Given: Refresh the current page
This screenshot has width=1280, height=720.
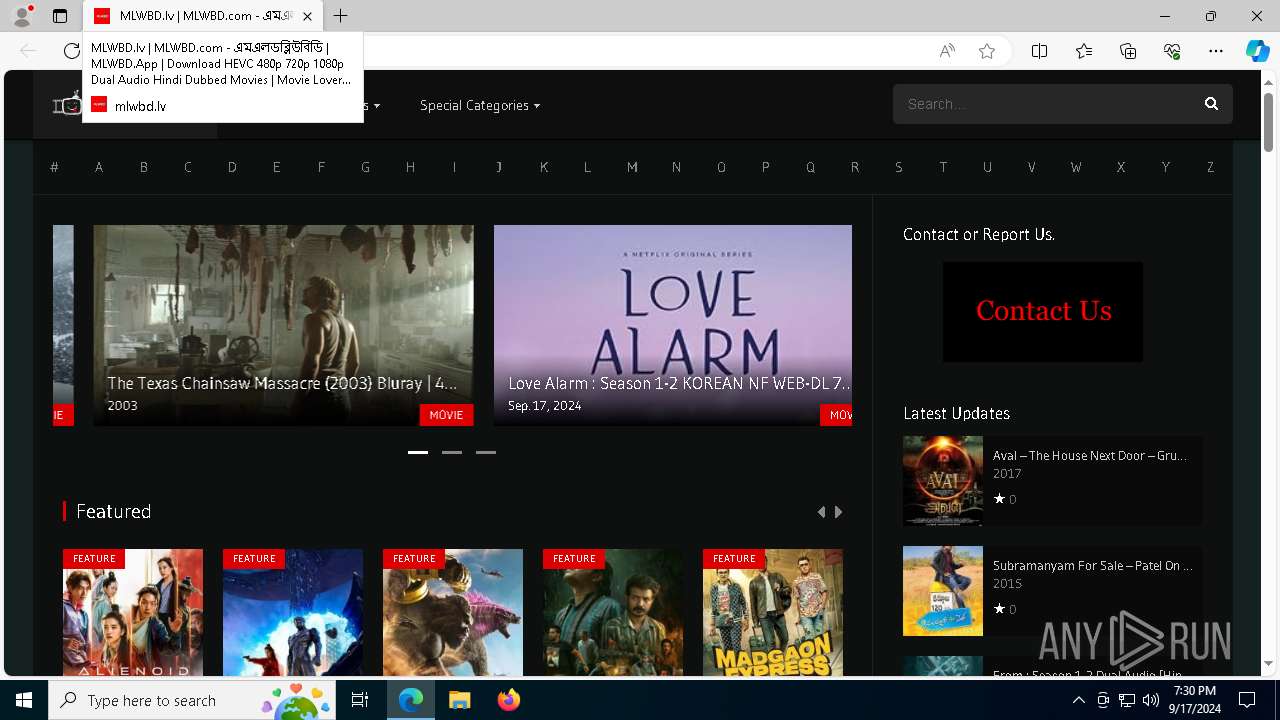Looking at the screenshot, I should [x=71, y=51].
